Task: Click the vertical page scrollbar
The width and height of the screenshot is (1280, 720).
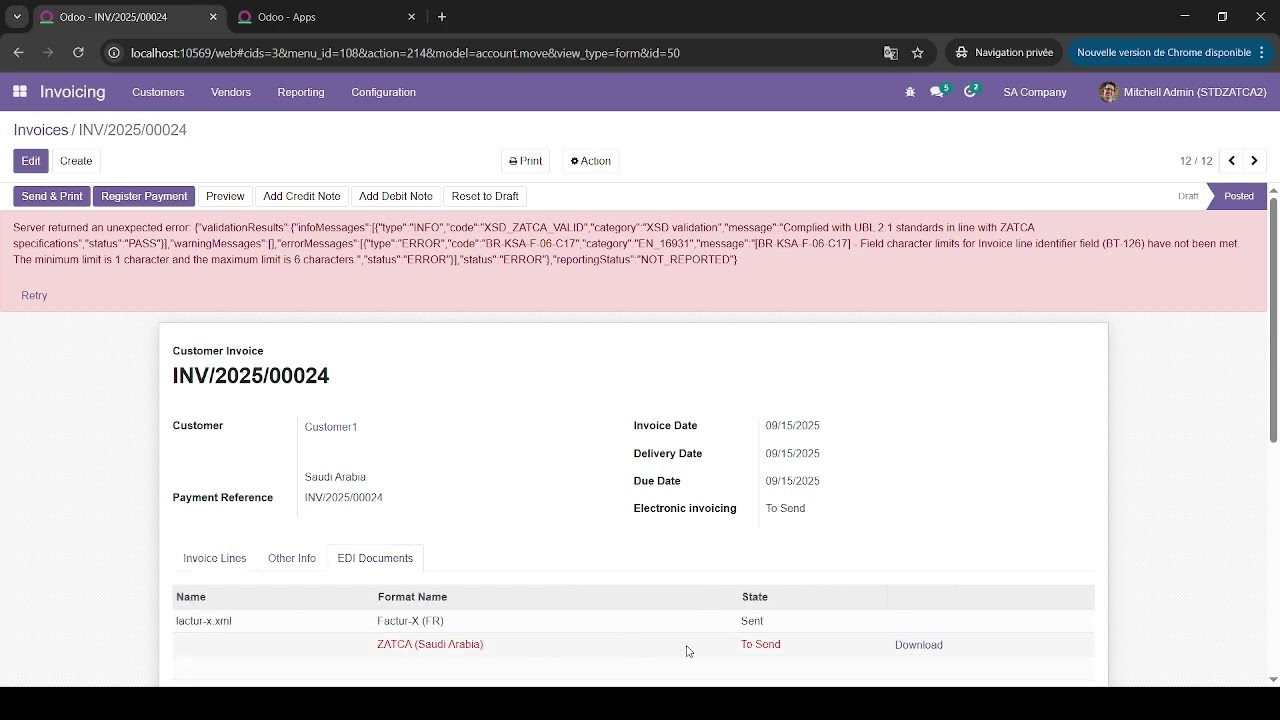Action: (x=1273, y=320)
